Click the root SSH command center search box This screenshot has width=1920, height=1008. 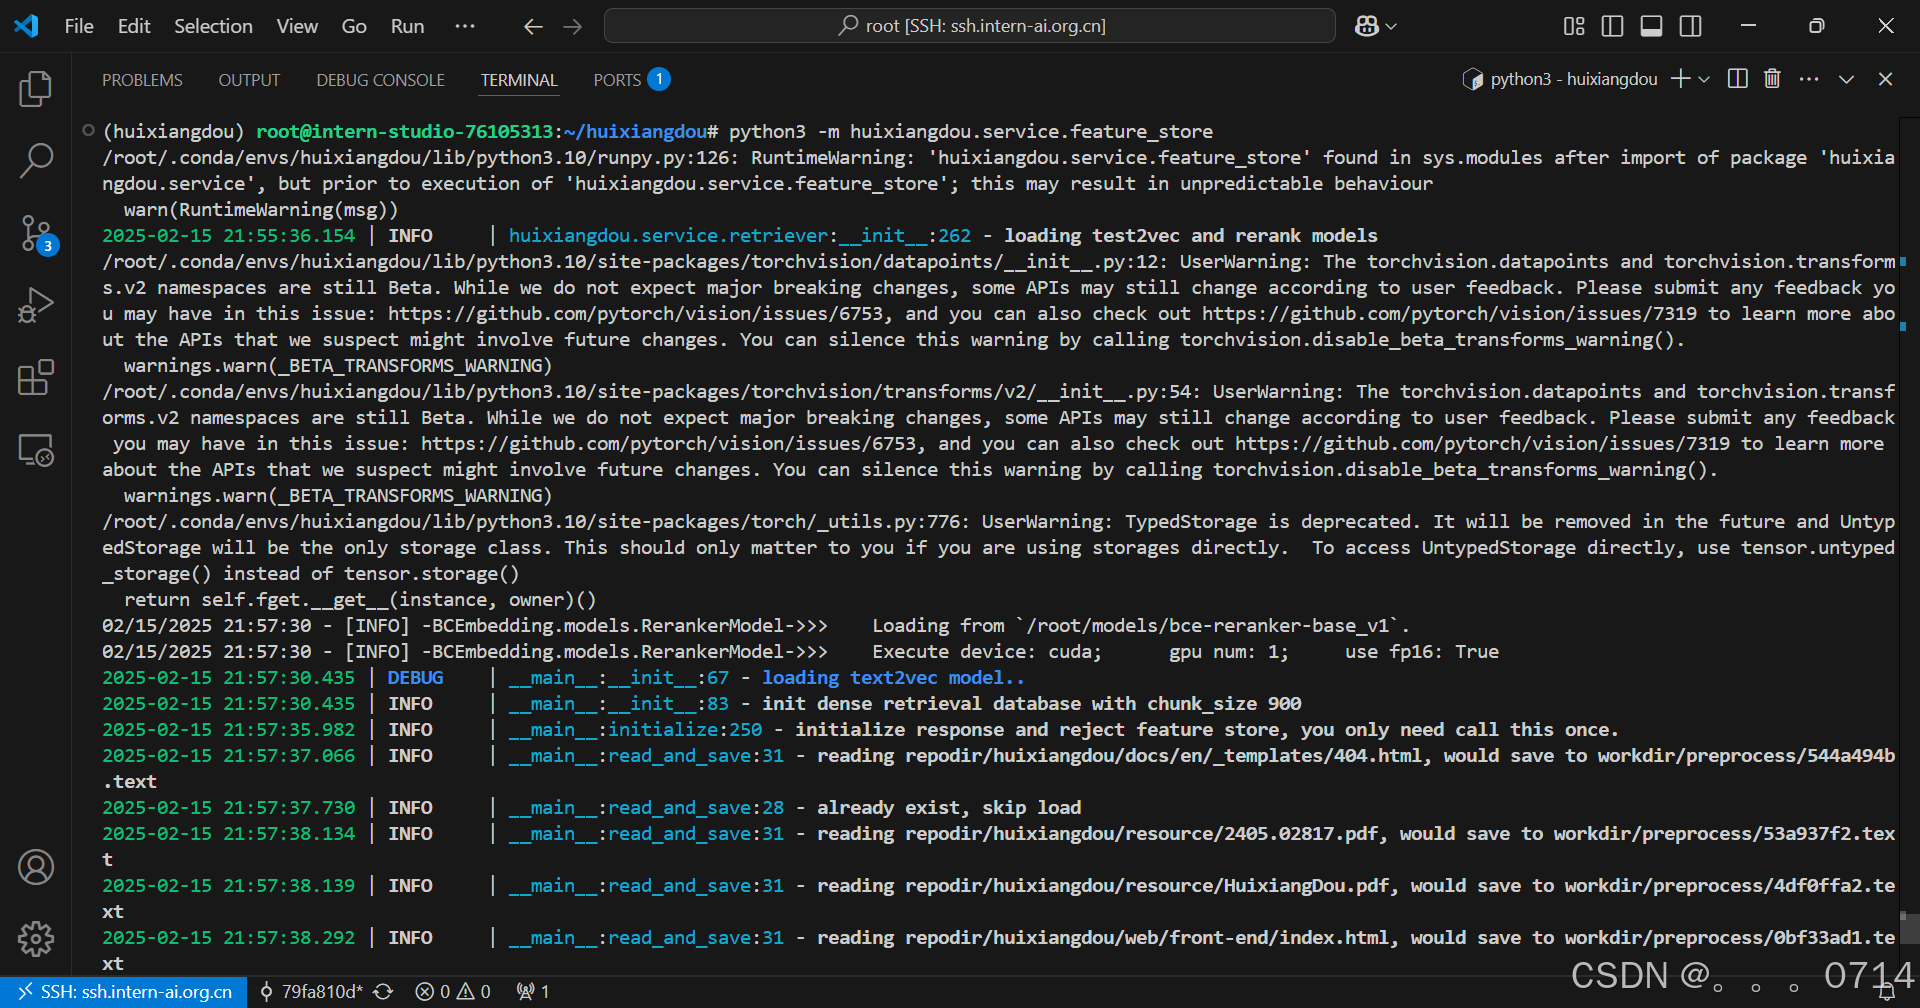(970, 26)
